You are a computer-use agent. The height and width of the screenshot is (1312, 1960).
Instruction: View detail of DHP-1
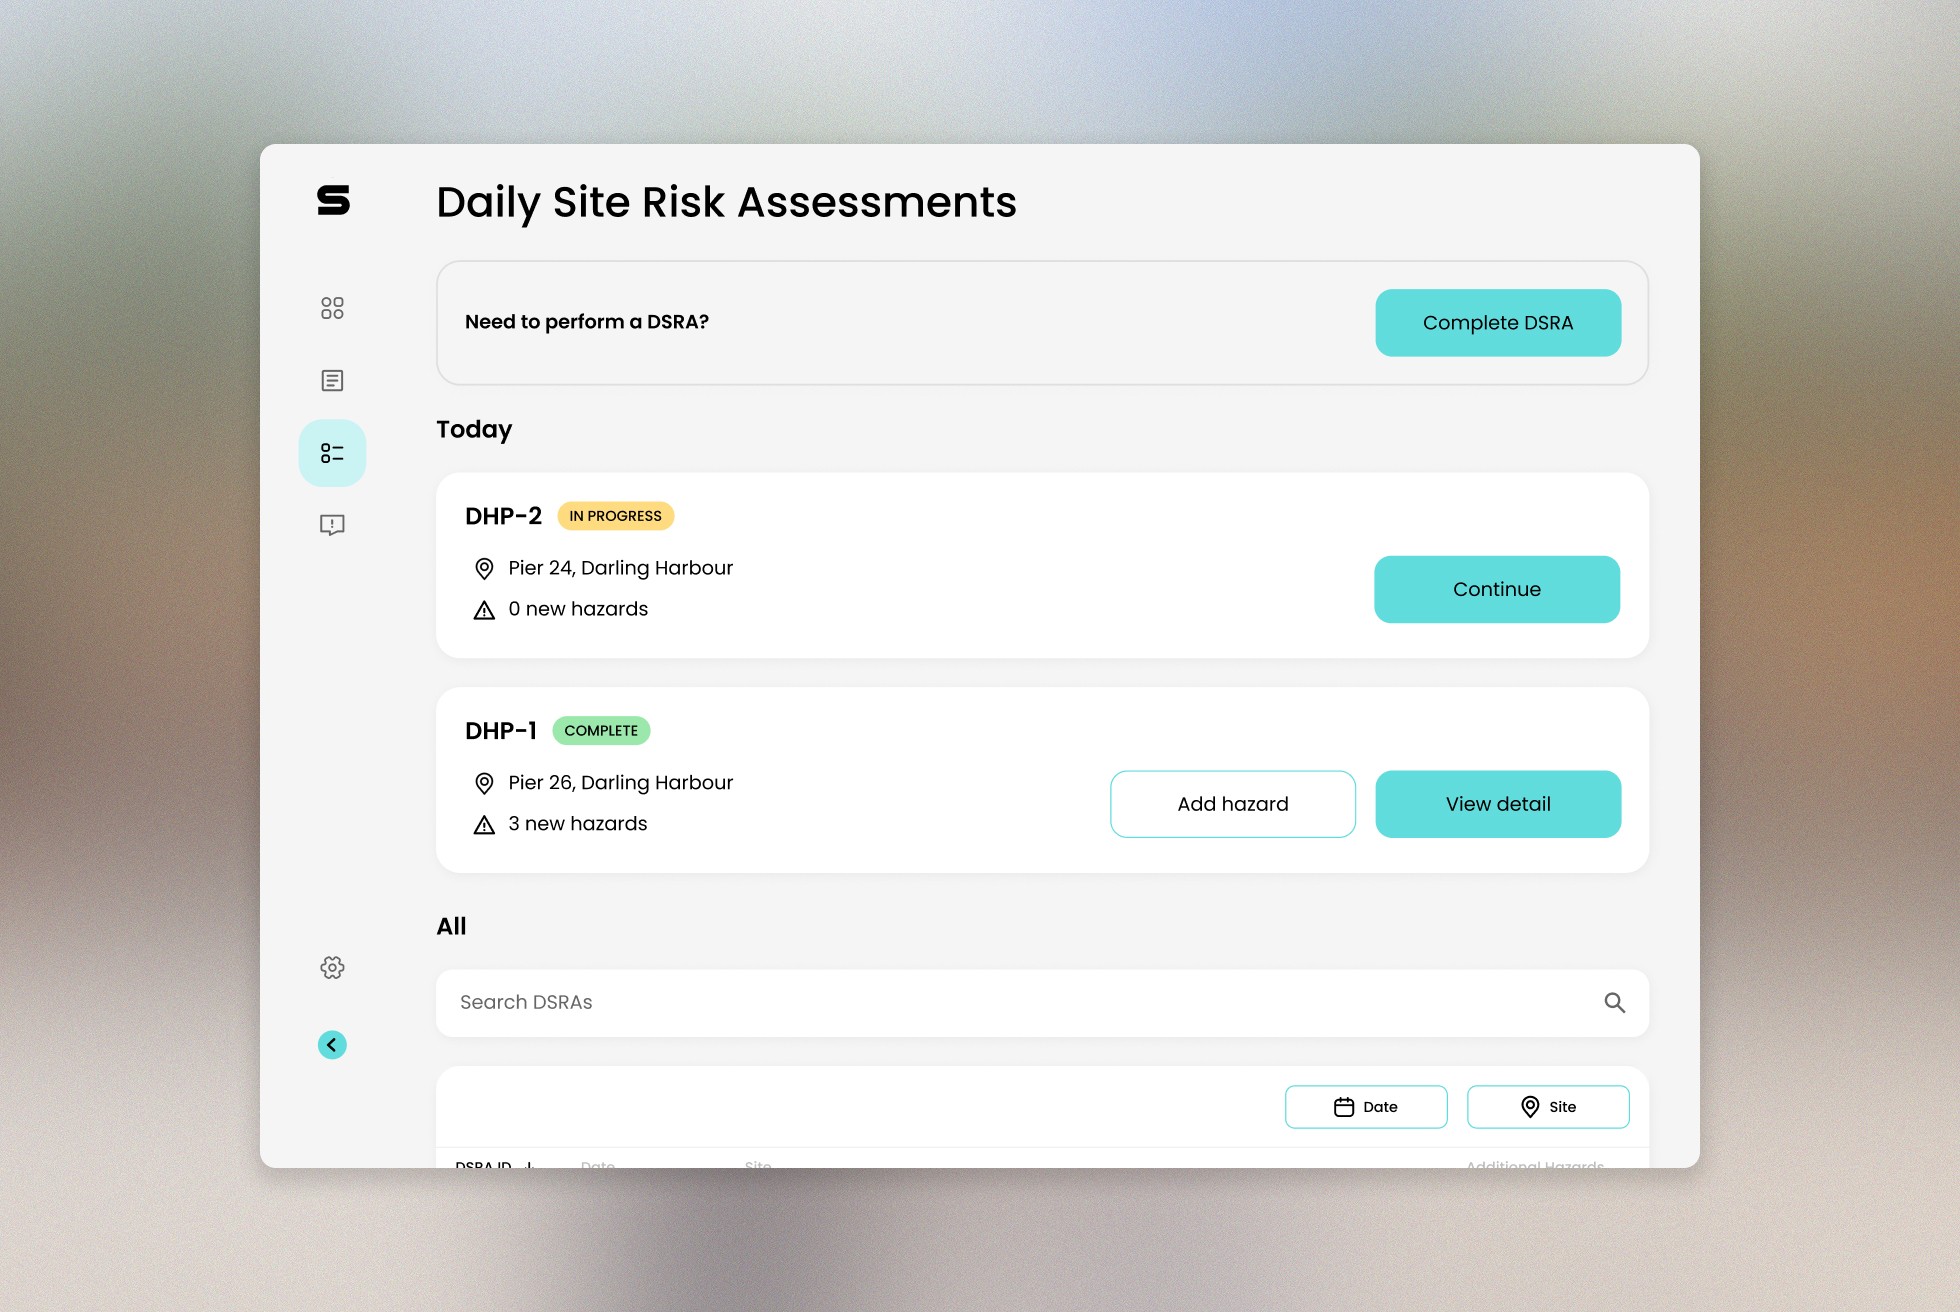coord(1497,804)
